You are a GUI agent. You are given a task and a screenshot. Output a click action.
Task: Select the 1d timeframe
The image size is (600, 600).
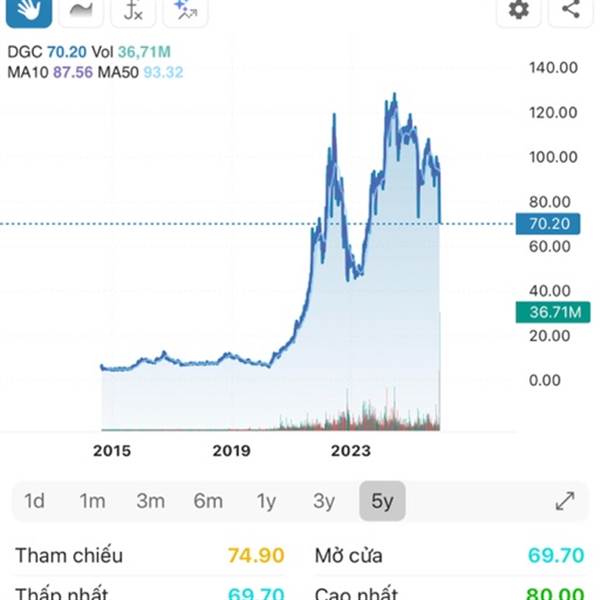[x=34, y=501]
